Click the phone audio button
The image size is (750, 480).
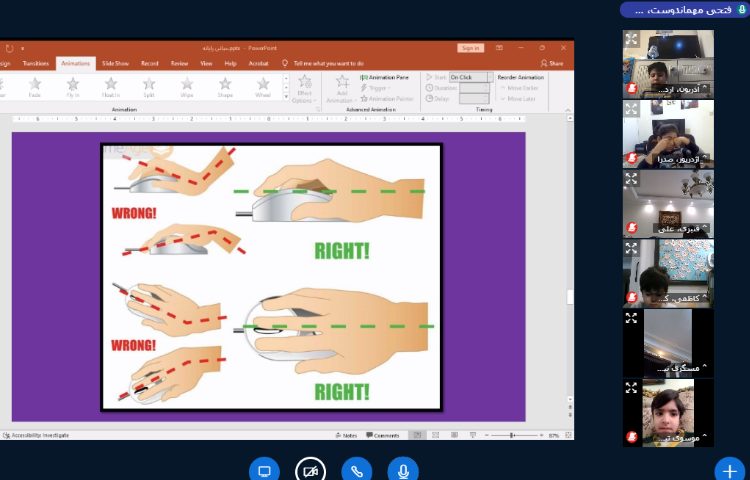(357, 470)
